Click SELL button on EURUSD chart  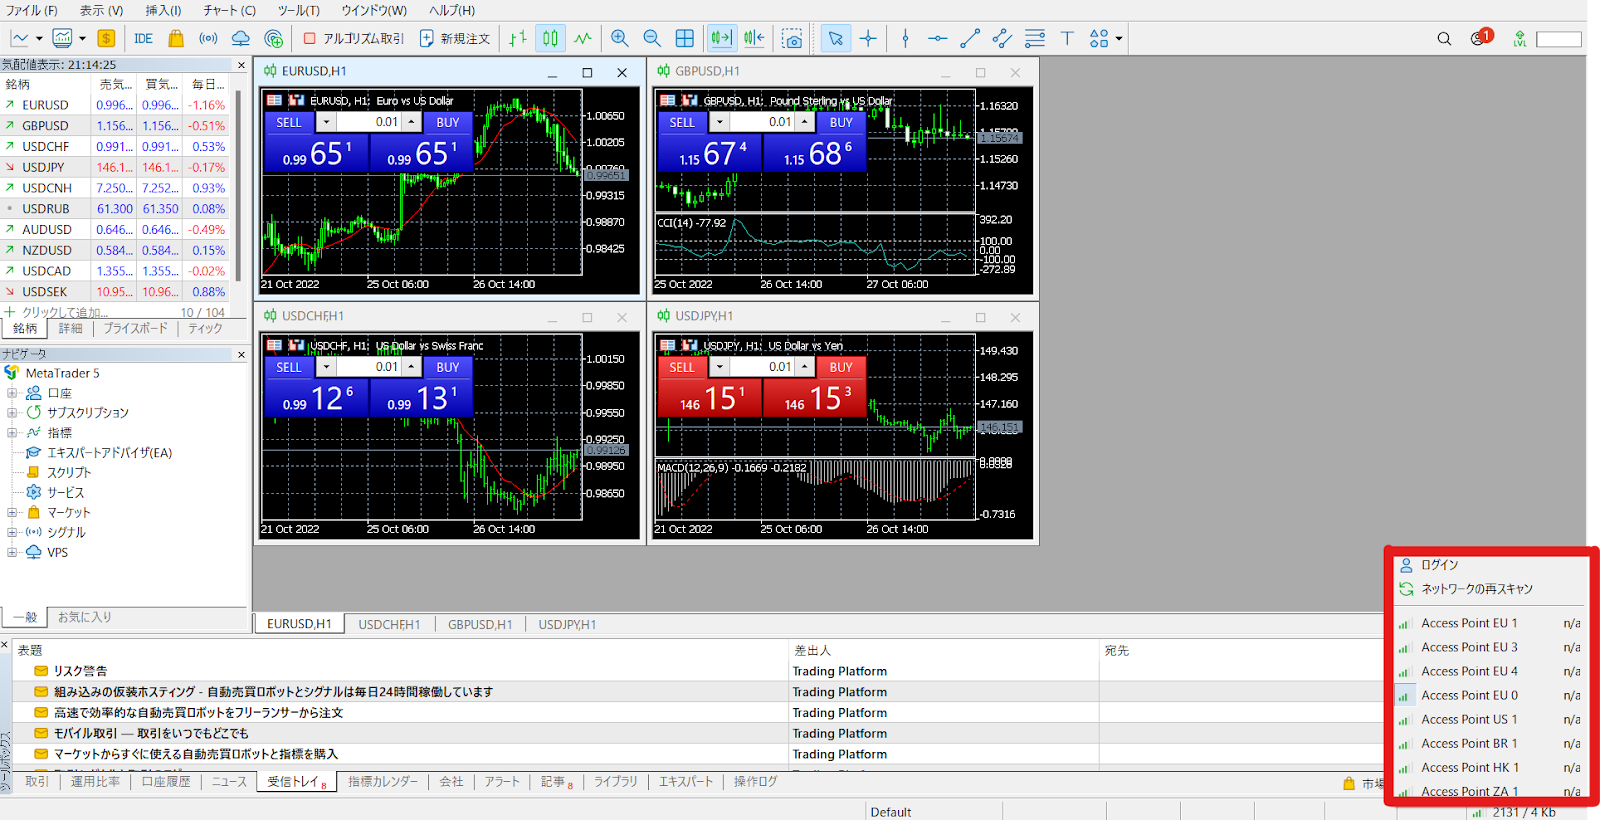coord(289,122)
